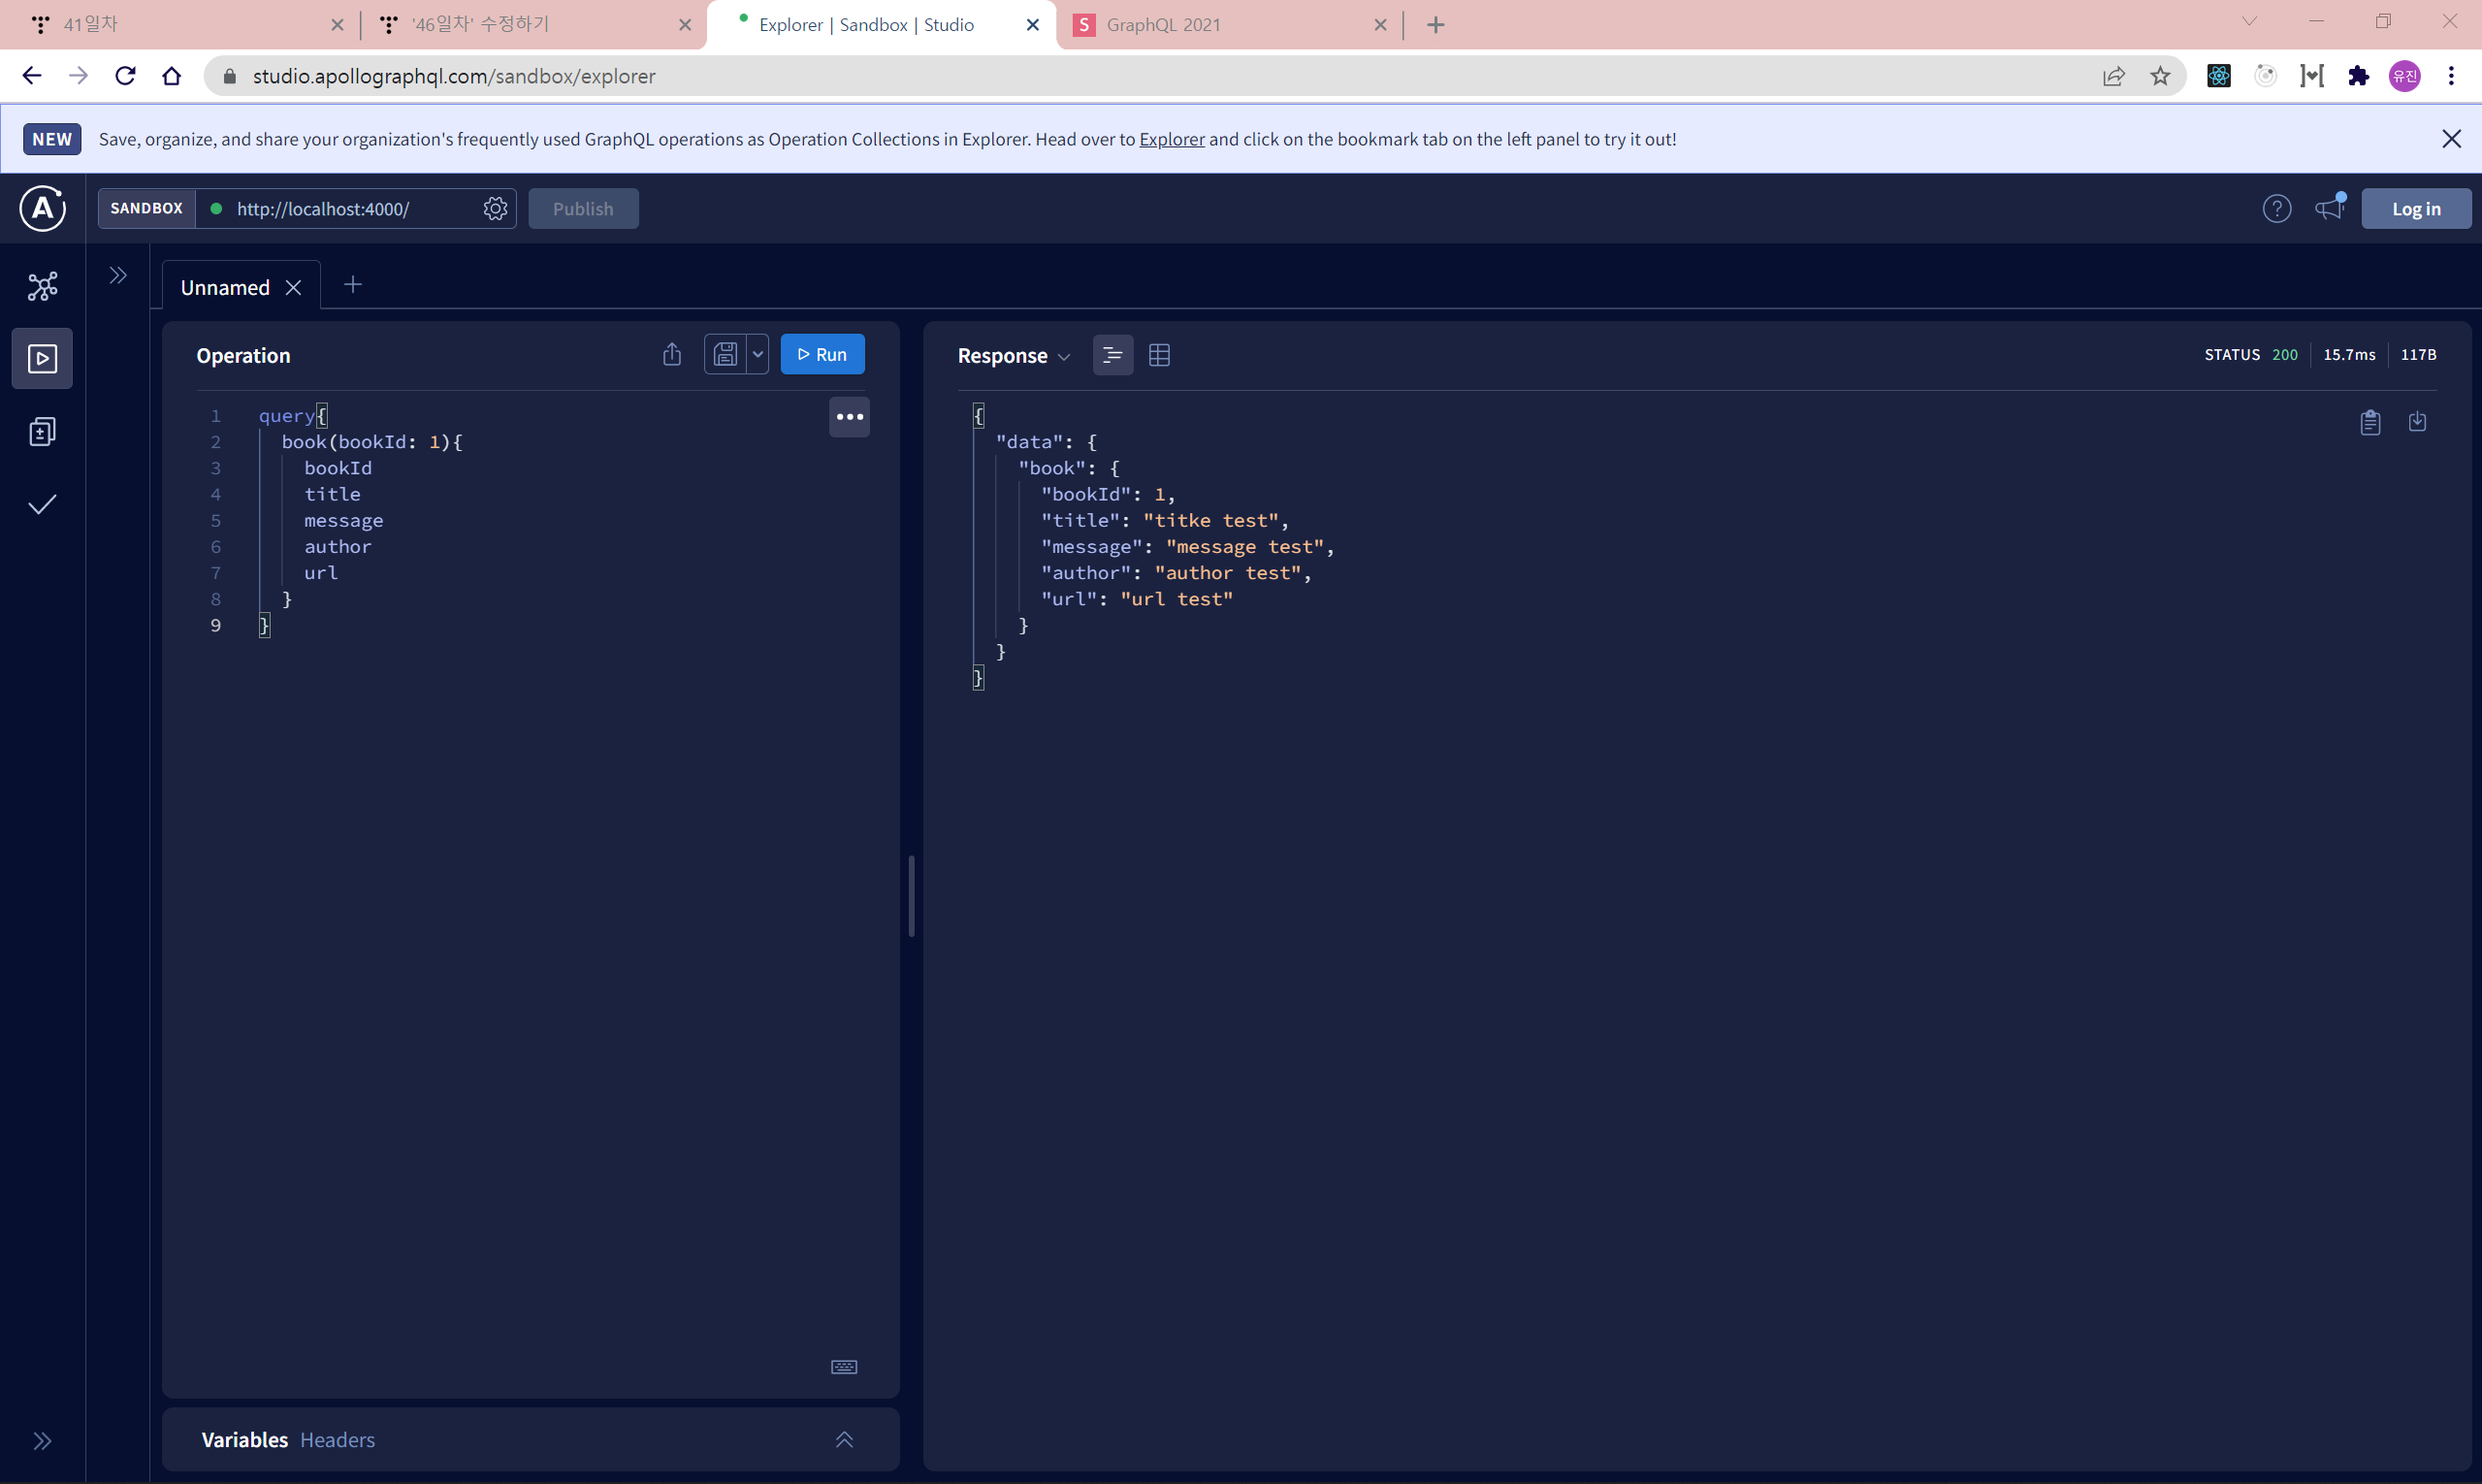Switch response to JSON view
2482x1484 pixels.
(x=1112, y=355)
